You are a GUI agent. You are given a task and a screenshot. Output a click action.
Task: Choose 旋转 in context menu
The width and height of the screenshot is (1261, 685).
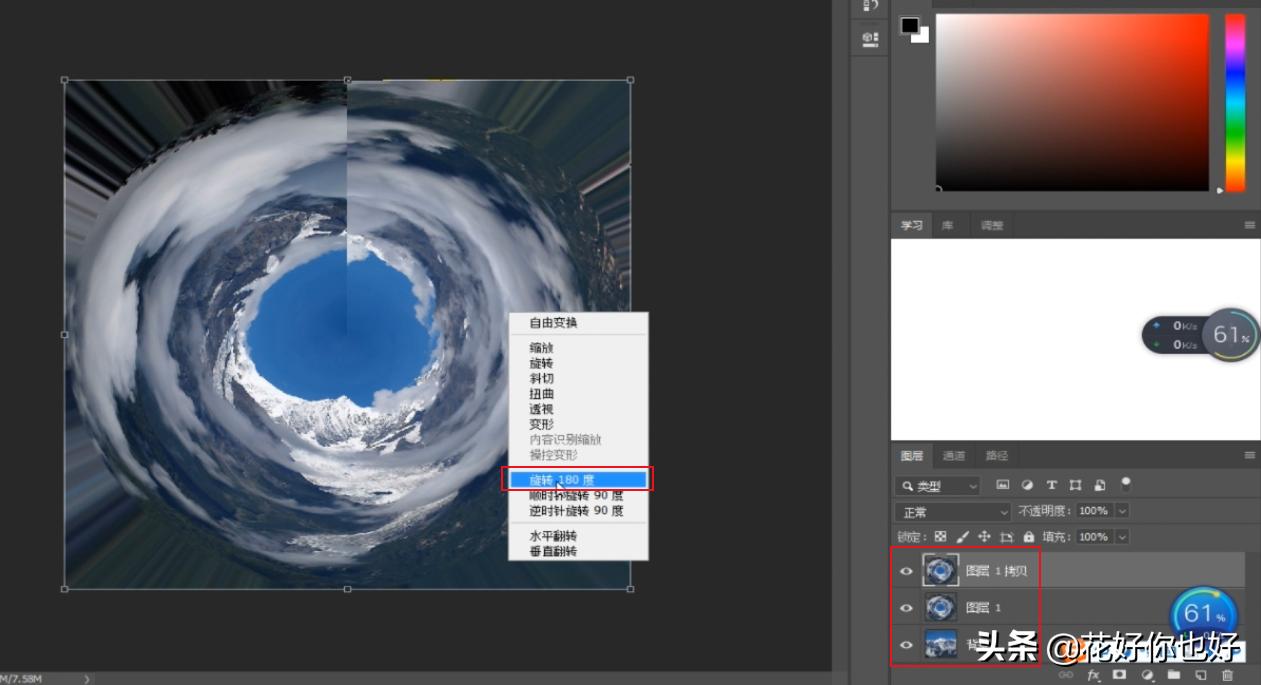pyautogui.click(x=578, y=363)
